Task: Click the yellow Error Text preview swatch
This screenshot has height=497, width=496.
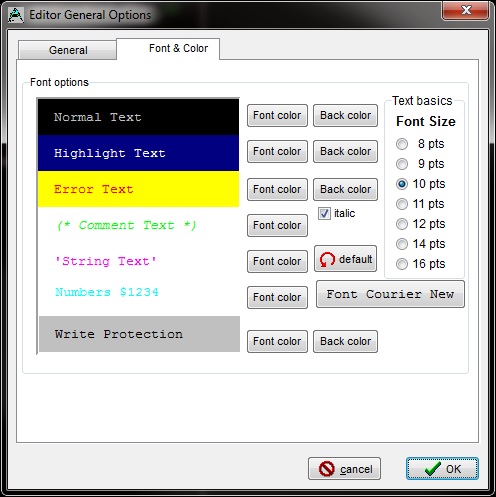Action: tap(138, 189)
